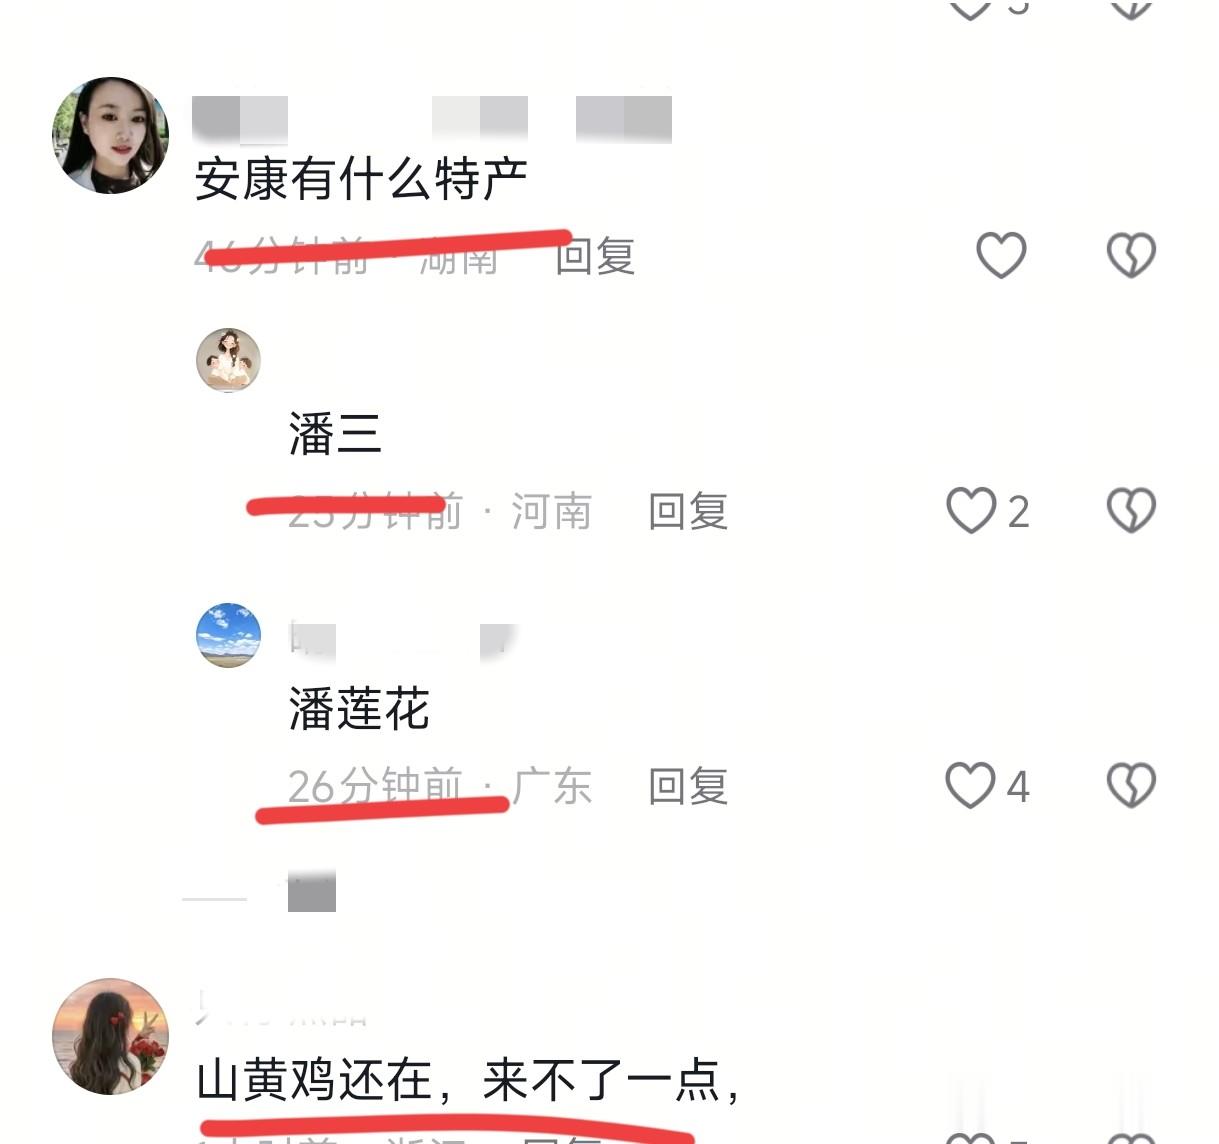Reply to the 潘三 comment

click(x=688, y=511)
